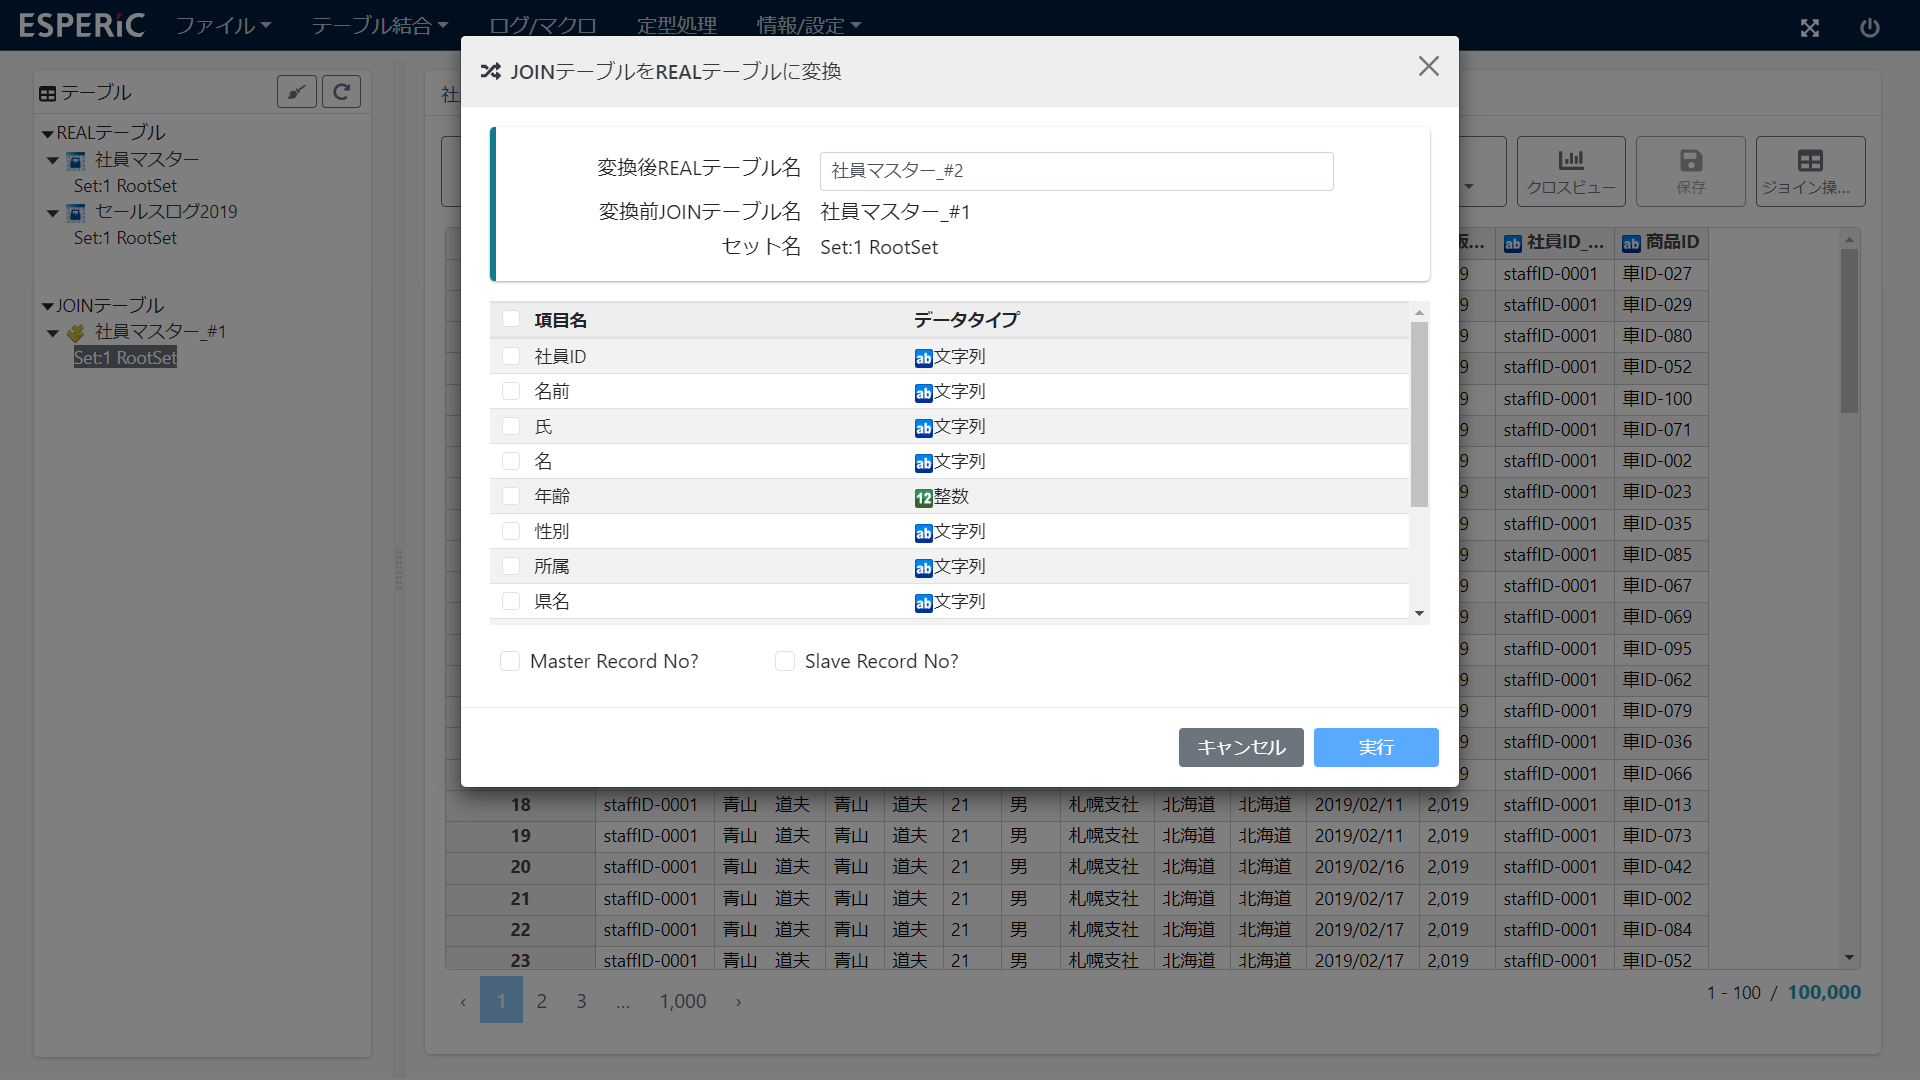Tick the 年齢 item checkbox
This screenshot has width=1920, height=1080.
[x=511, y=496]
